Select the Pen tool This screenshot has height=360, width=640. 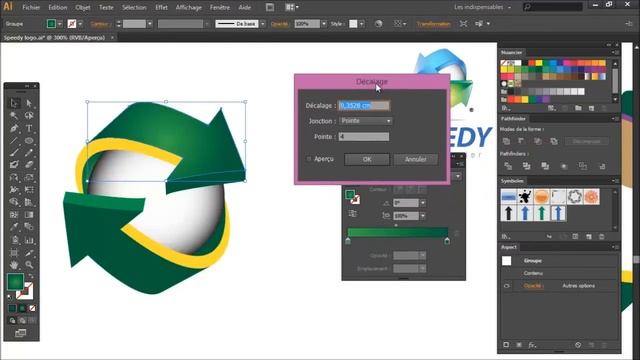(x=14, y=128)
